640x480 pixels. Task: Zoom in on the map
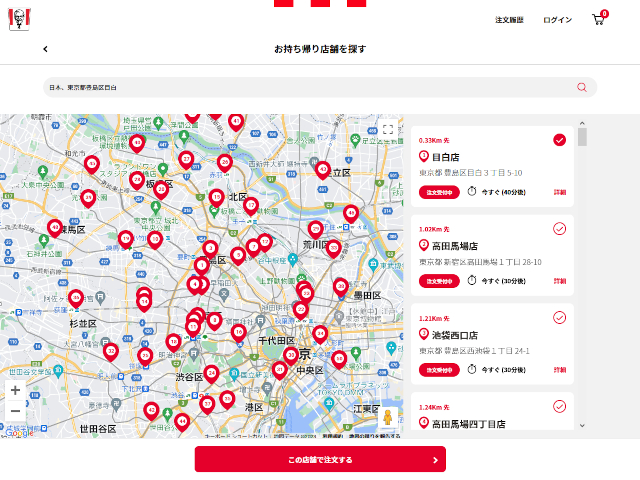[16, 390]
